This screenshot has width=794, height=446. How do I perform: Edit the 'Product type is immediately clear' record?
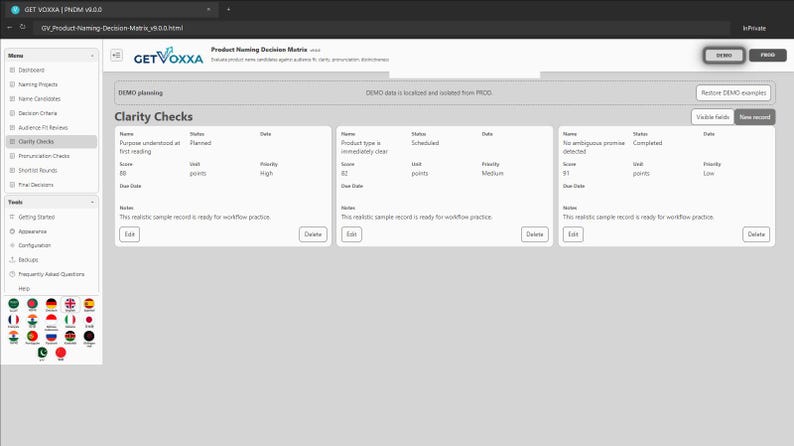(x=351, y=234)
